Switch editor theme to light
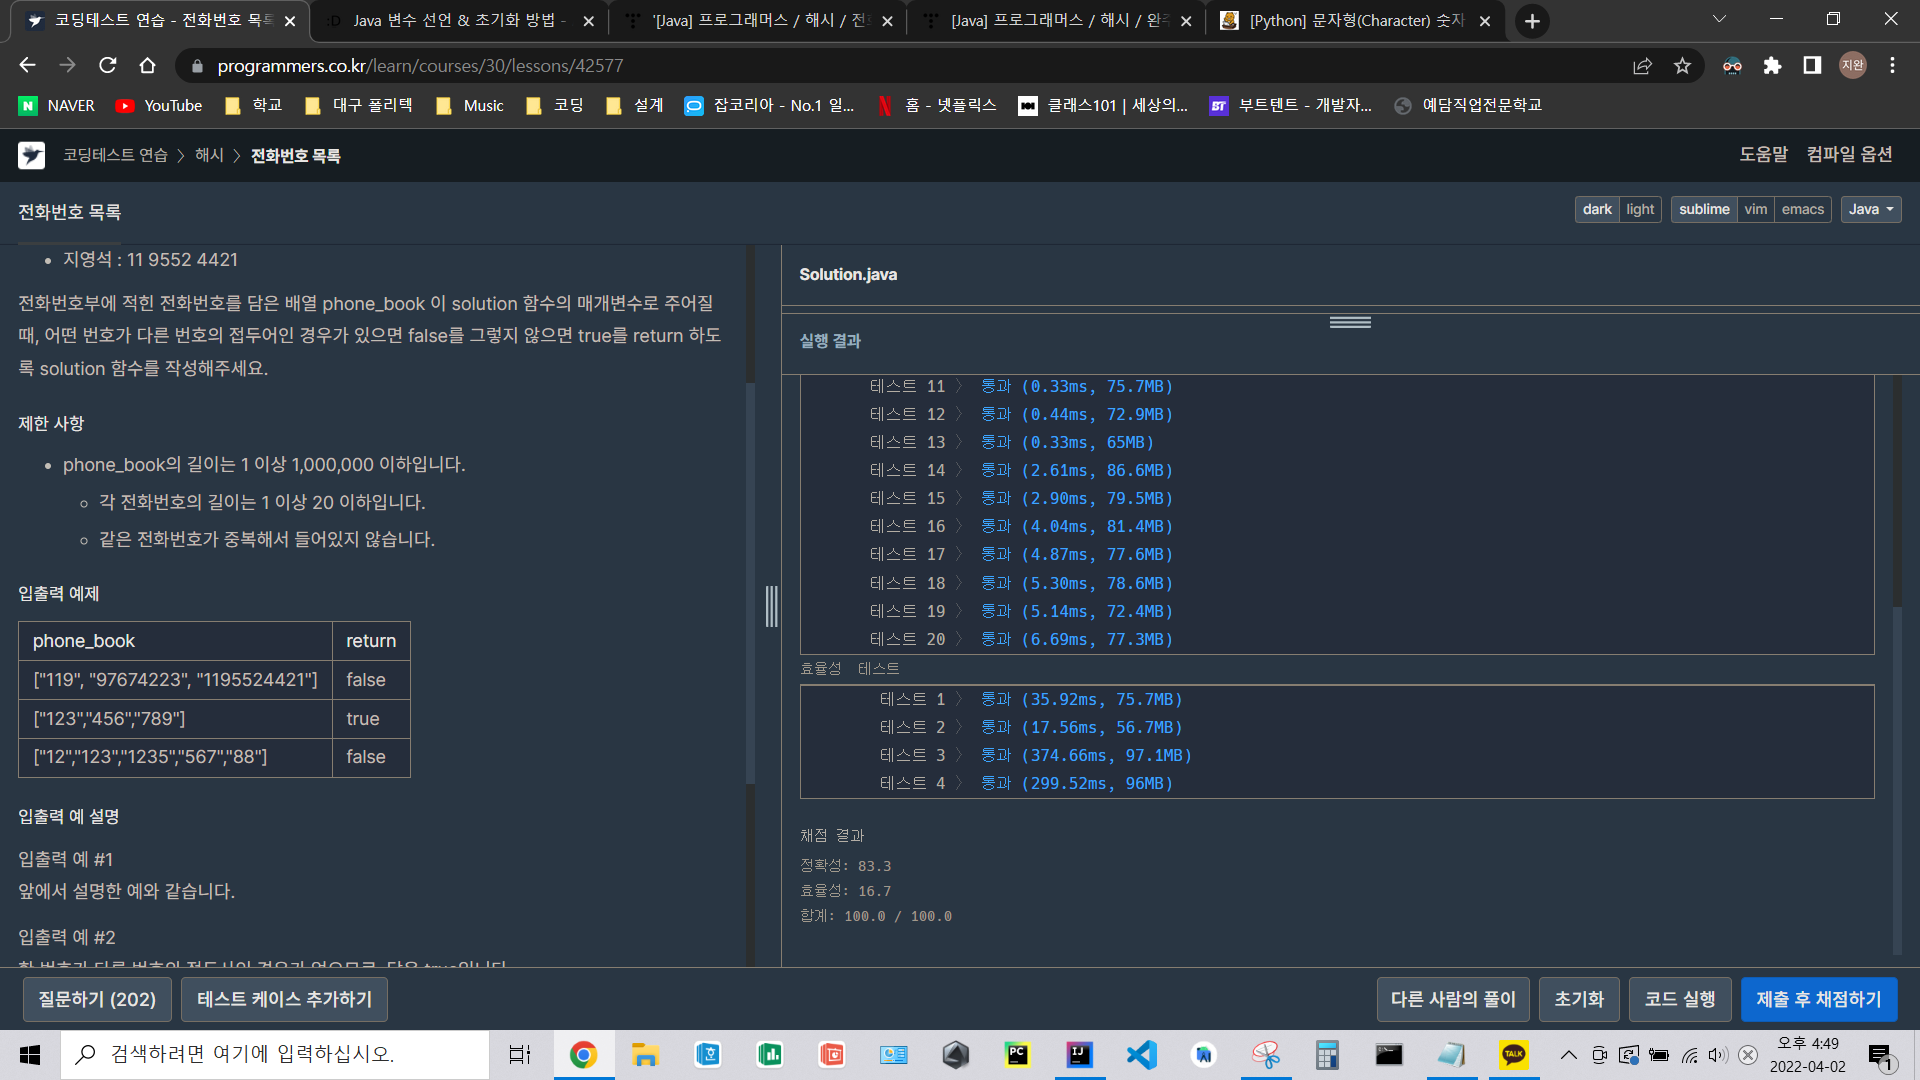 pos(1640,209)
